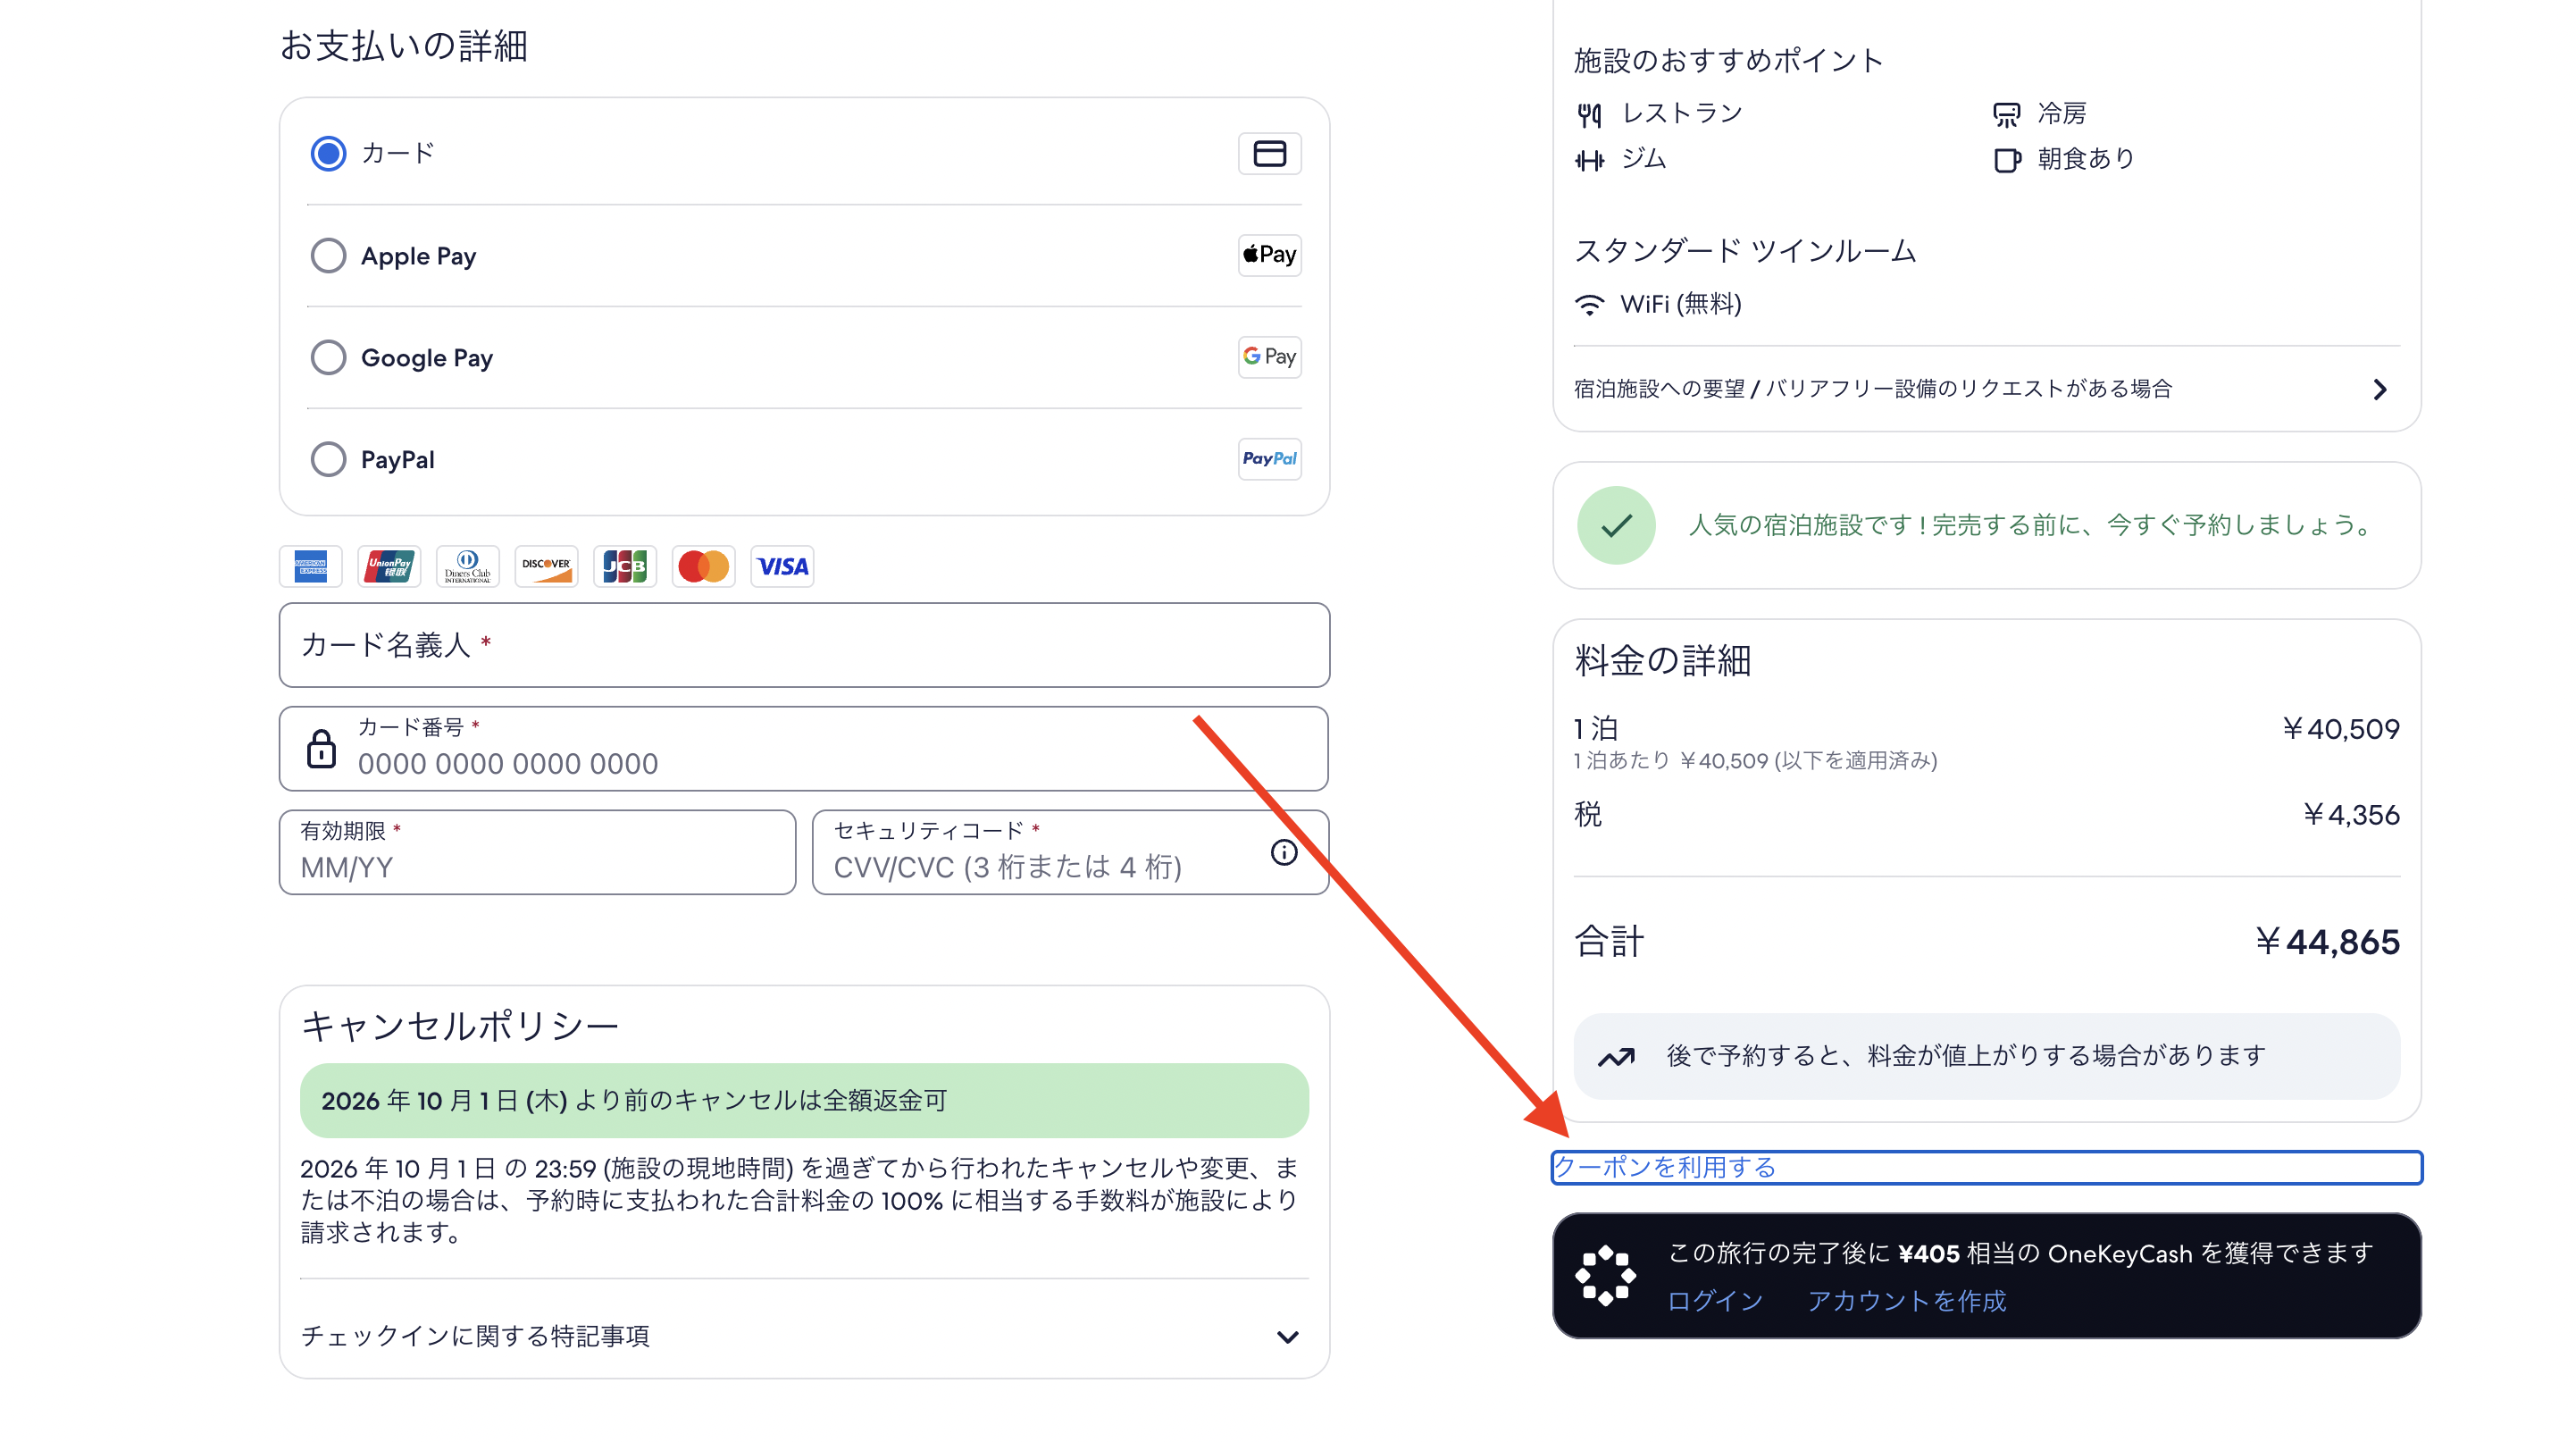
Task: Select the PayPal radio button
Action: pyautogui.click(x=328, y=460)
